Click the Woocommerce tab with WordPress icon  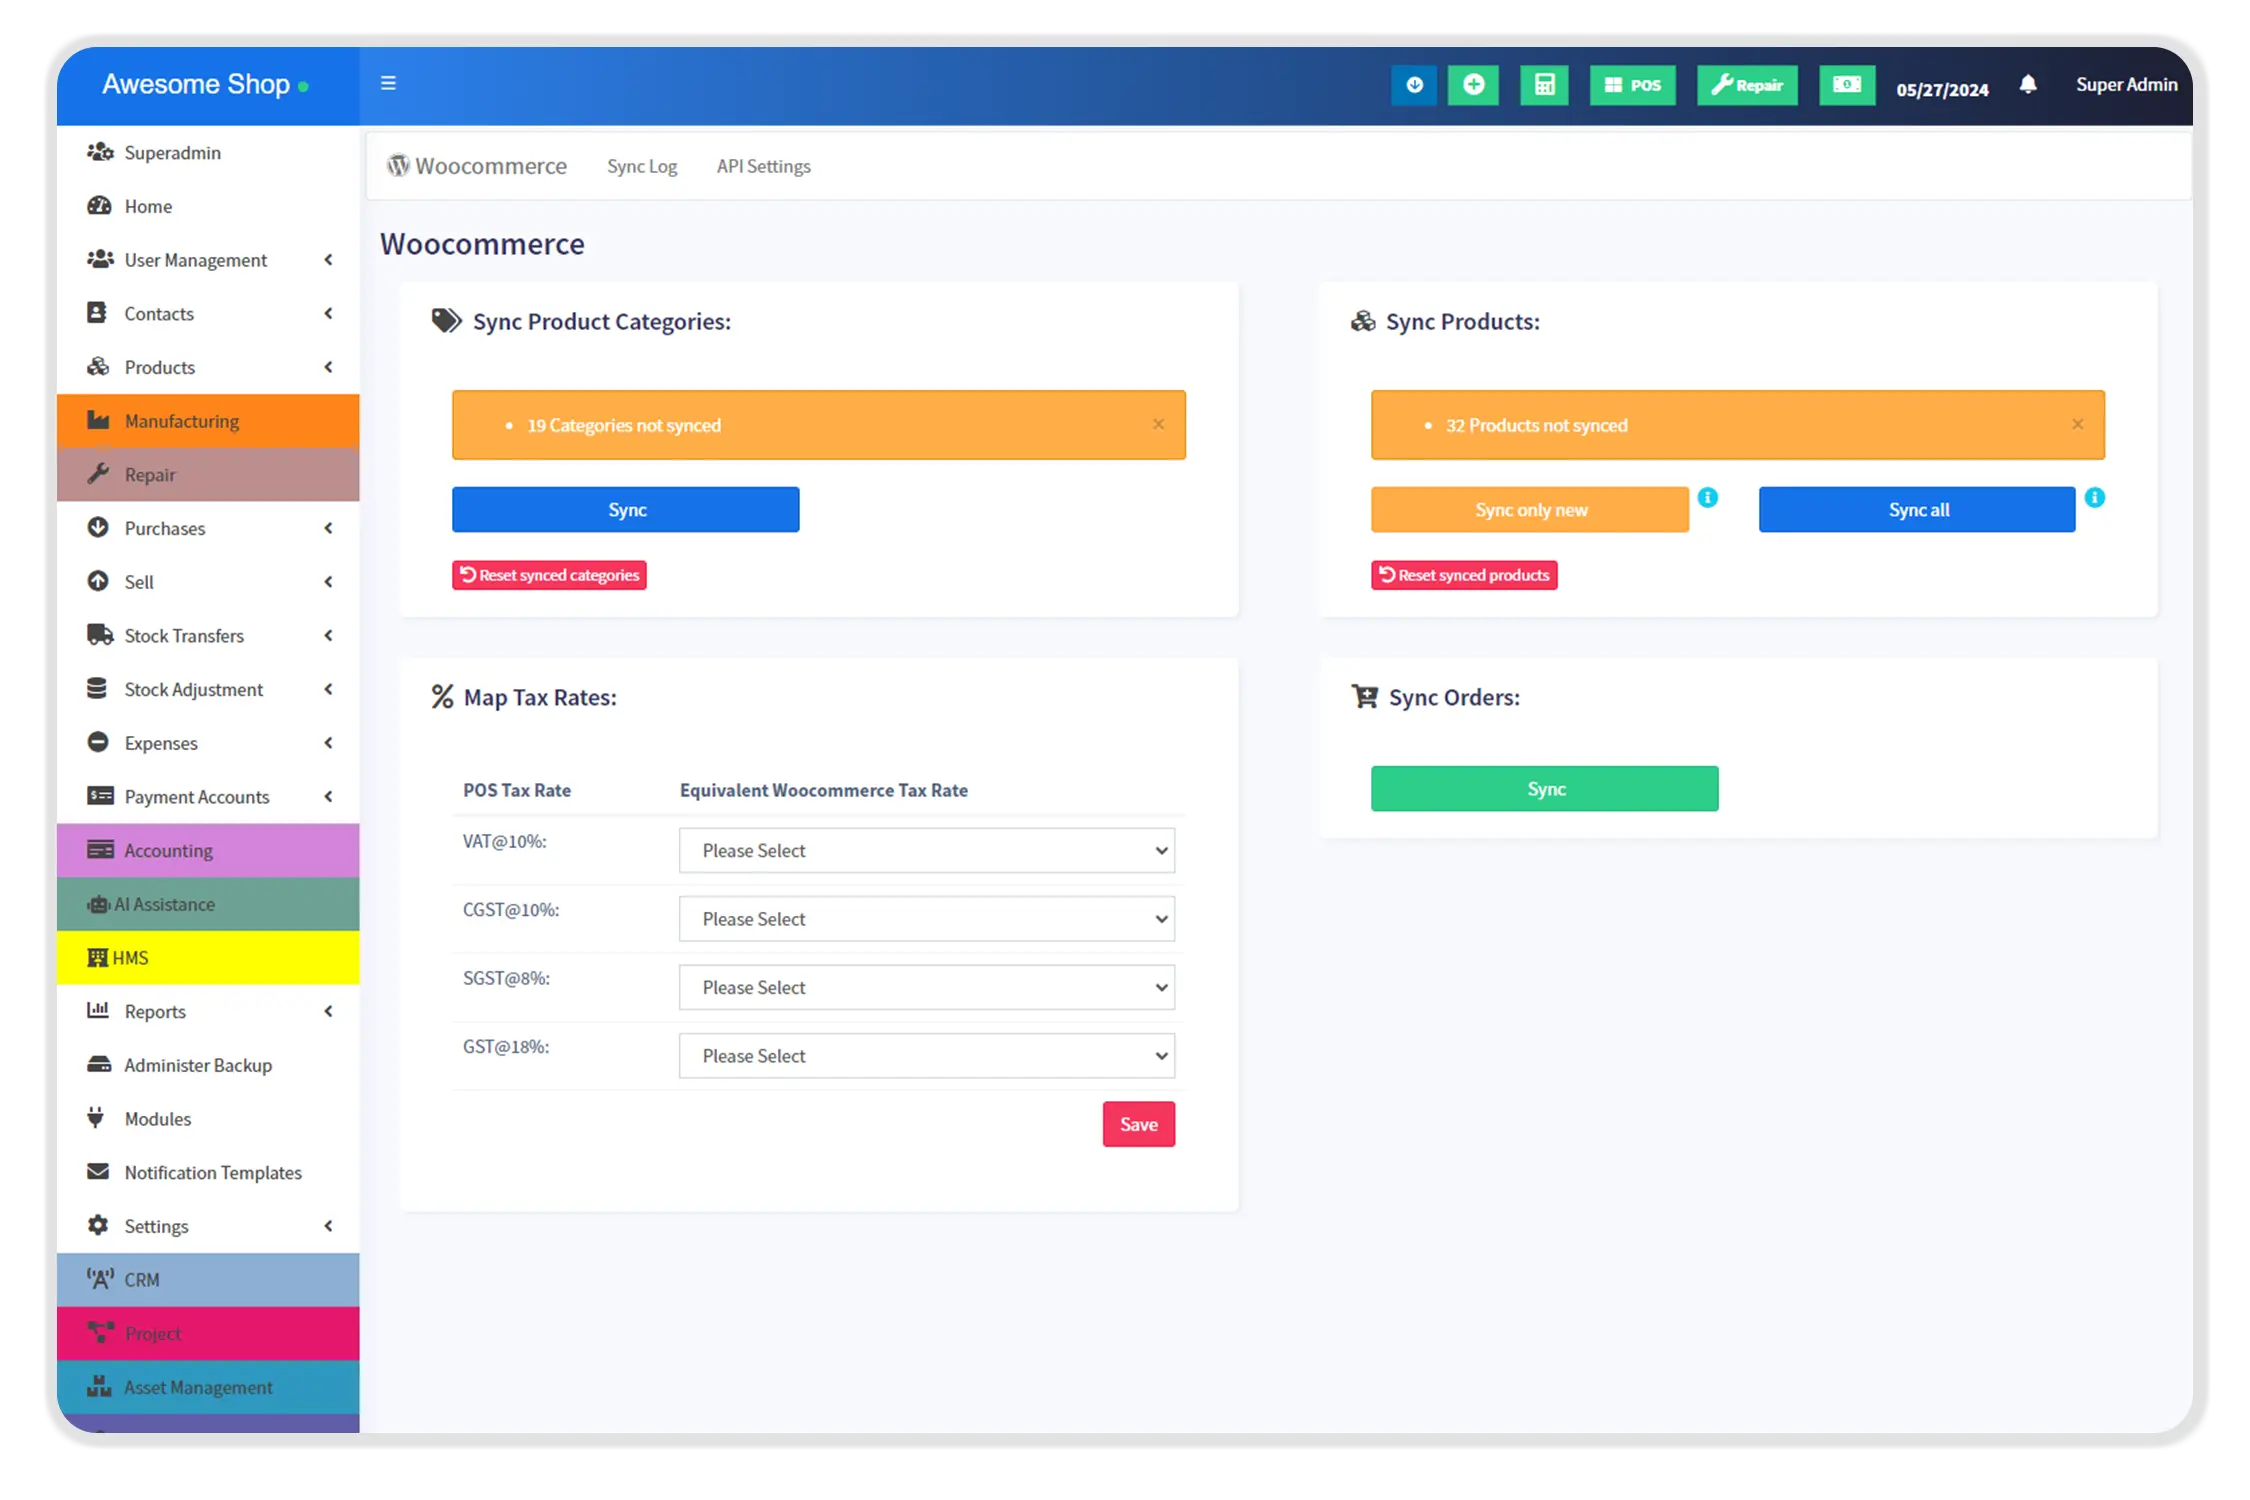pyautogui.click(x=477, y=166)
